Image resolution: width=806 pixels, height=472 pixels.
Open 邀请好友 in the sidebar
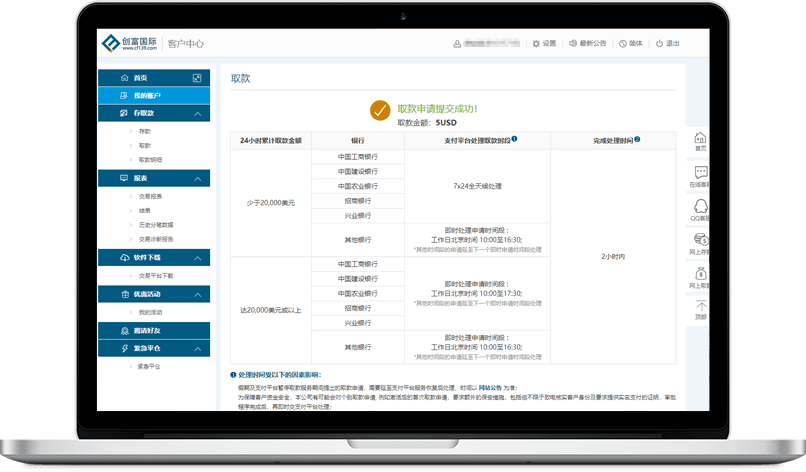tap(154, 331)
